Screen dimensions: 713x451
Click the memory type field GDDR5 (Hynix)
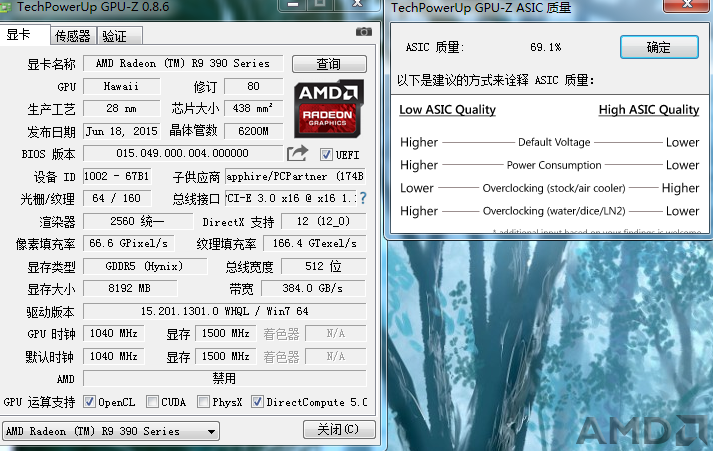pos(145,266)
